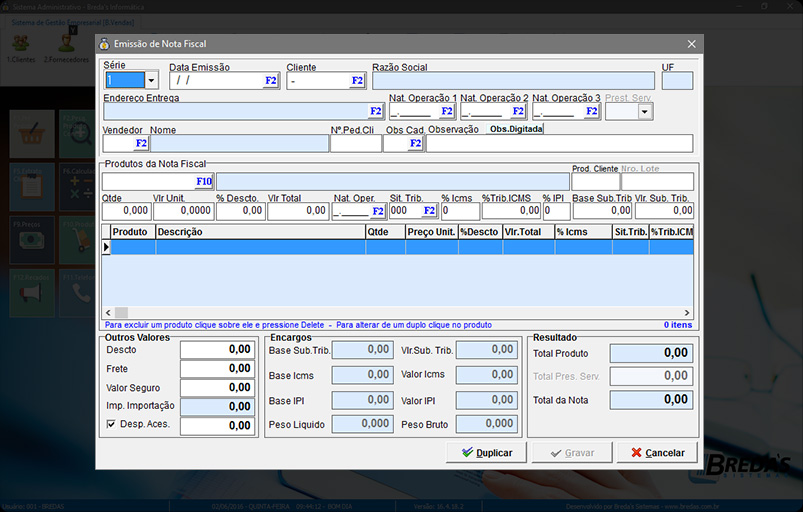Click the Obs Cad. F2 lookup icon

(x=416, y=144)
